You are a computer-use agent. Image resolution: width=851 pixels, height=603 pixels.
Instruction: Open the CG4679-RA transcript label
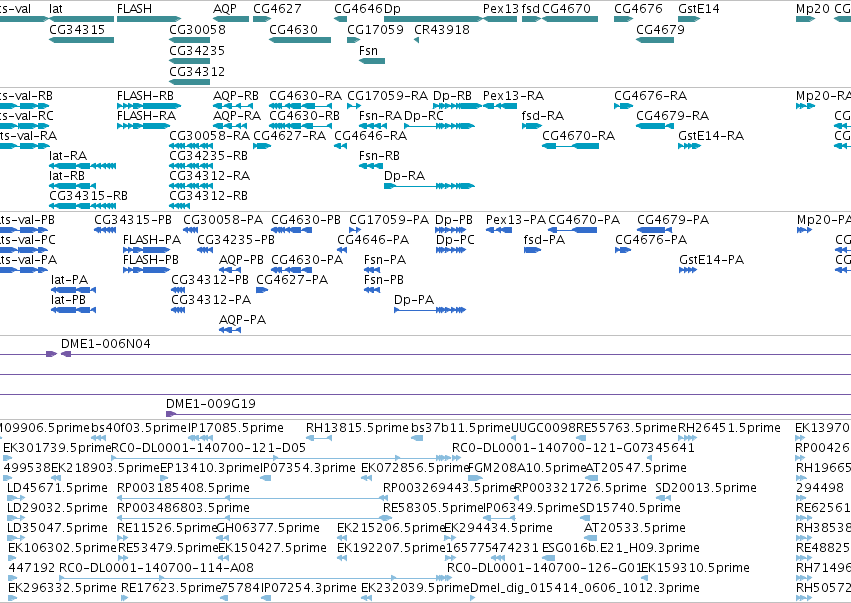click(x=672, y=116)
